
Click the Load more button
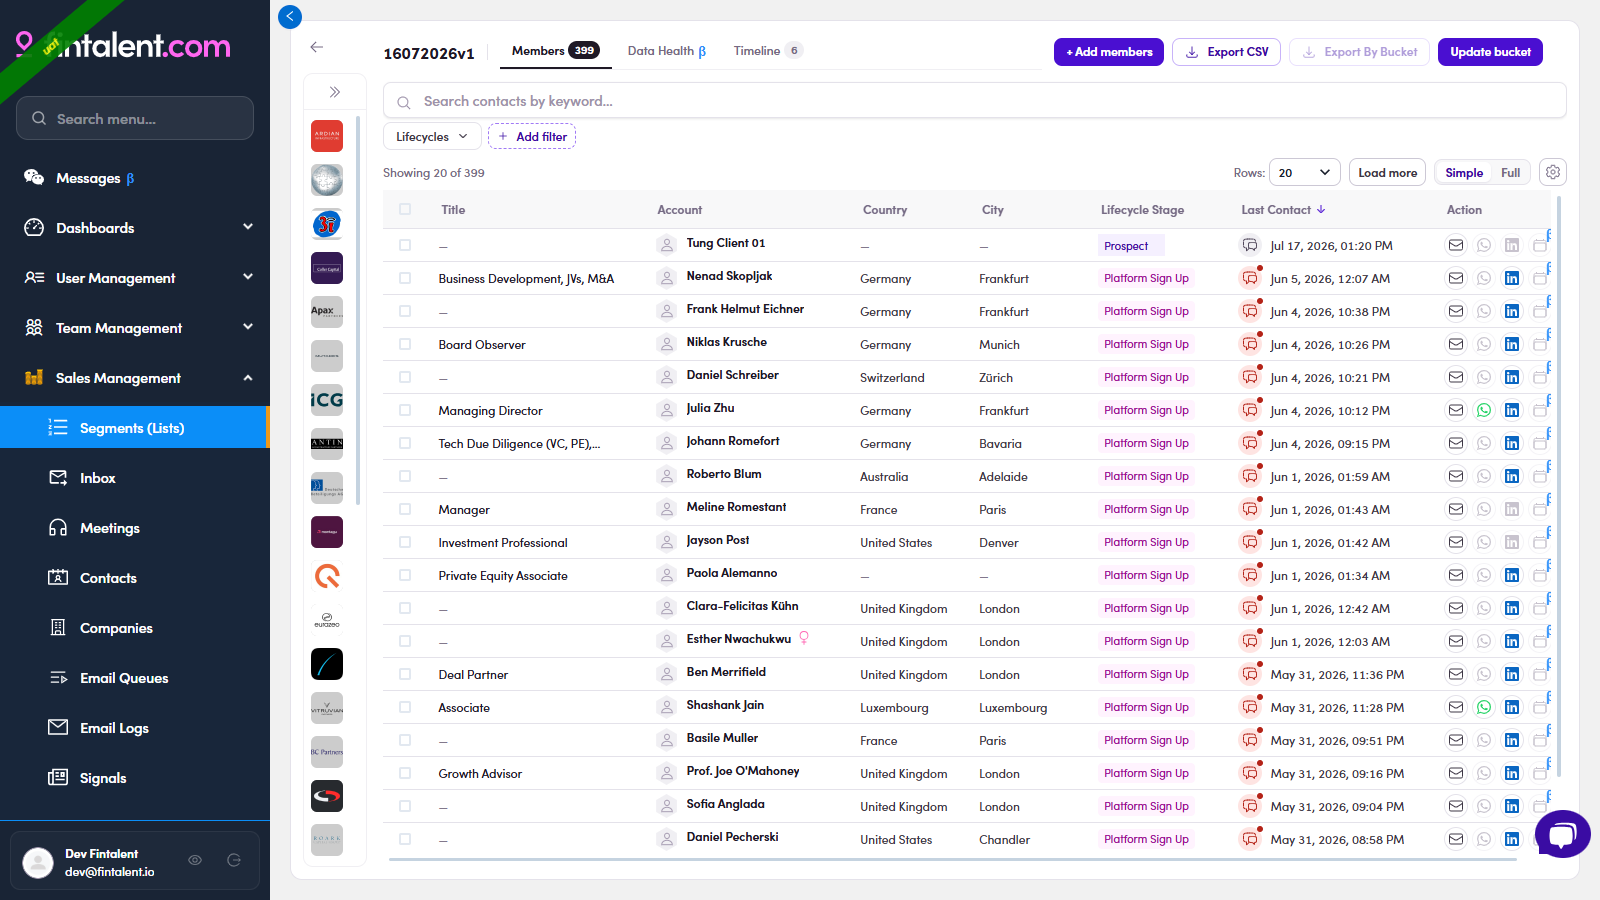pyautogui.click(x=1387, y=172)
